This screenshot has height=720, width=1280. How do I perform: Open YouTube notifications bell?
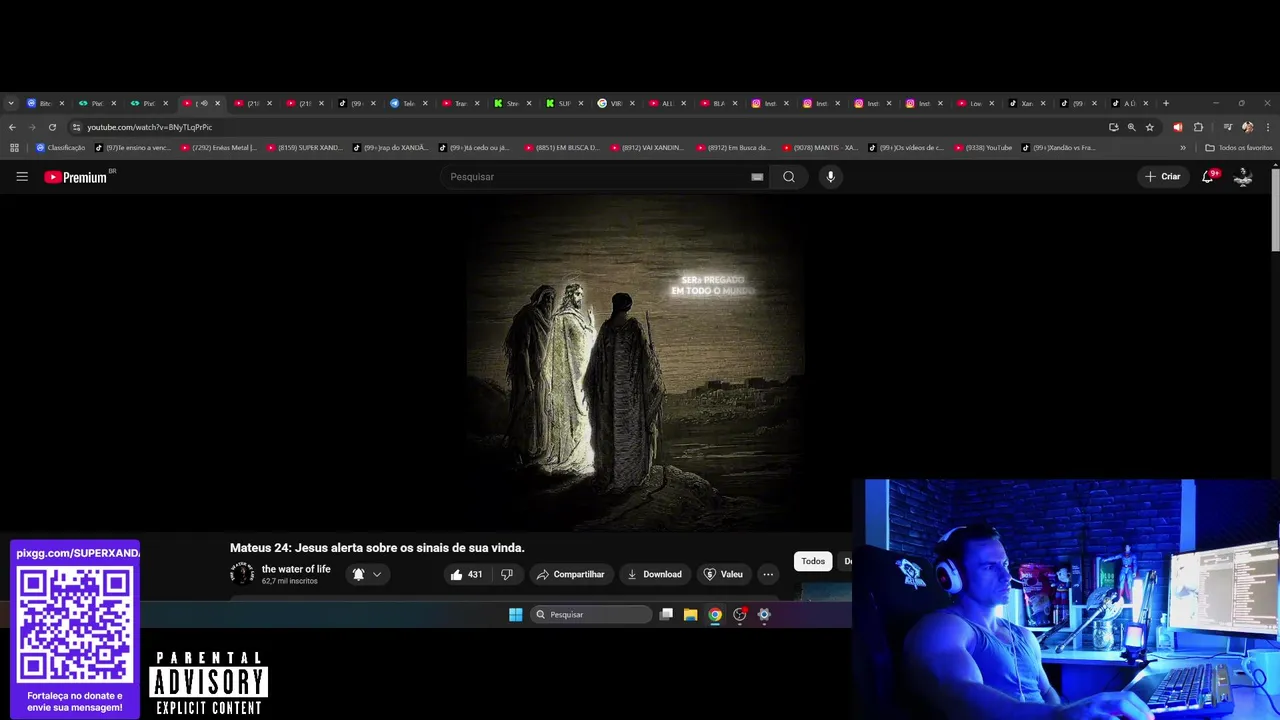(x=1208, y=177)
